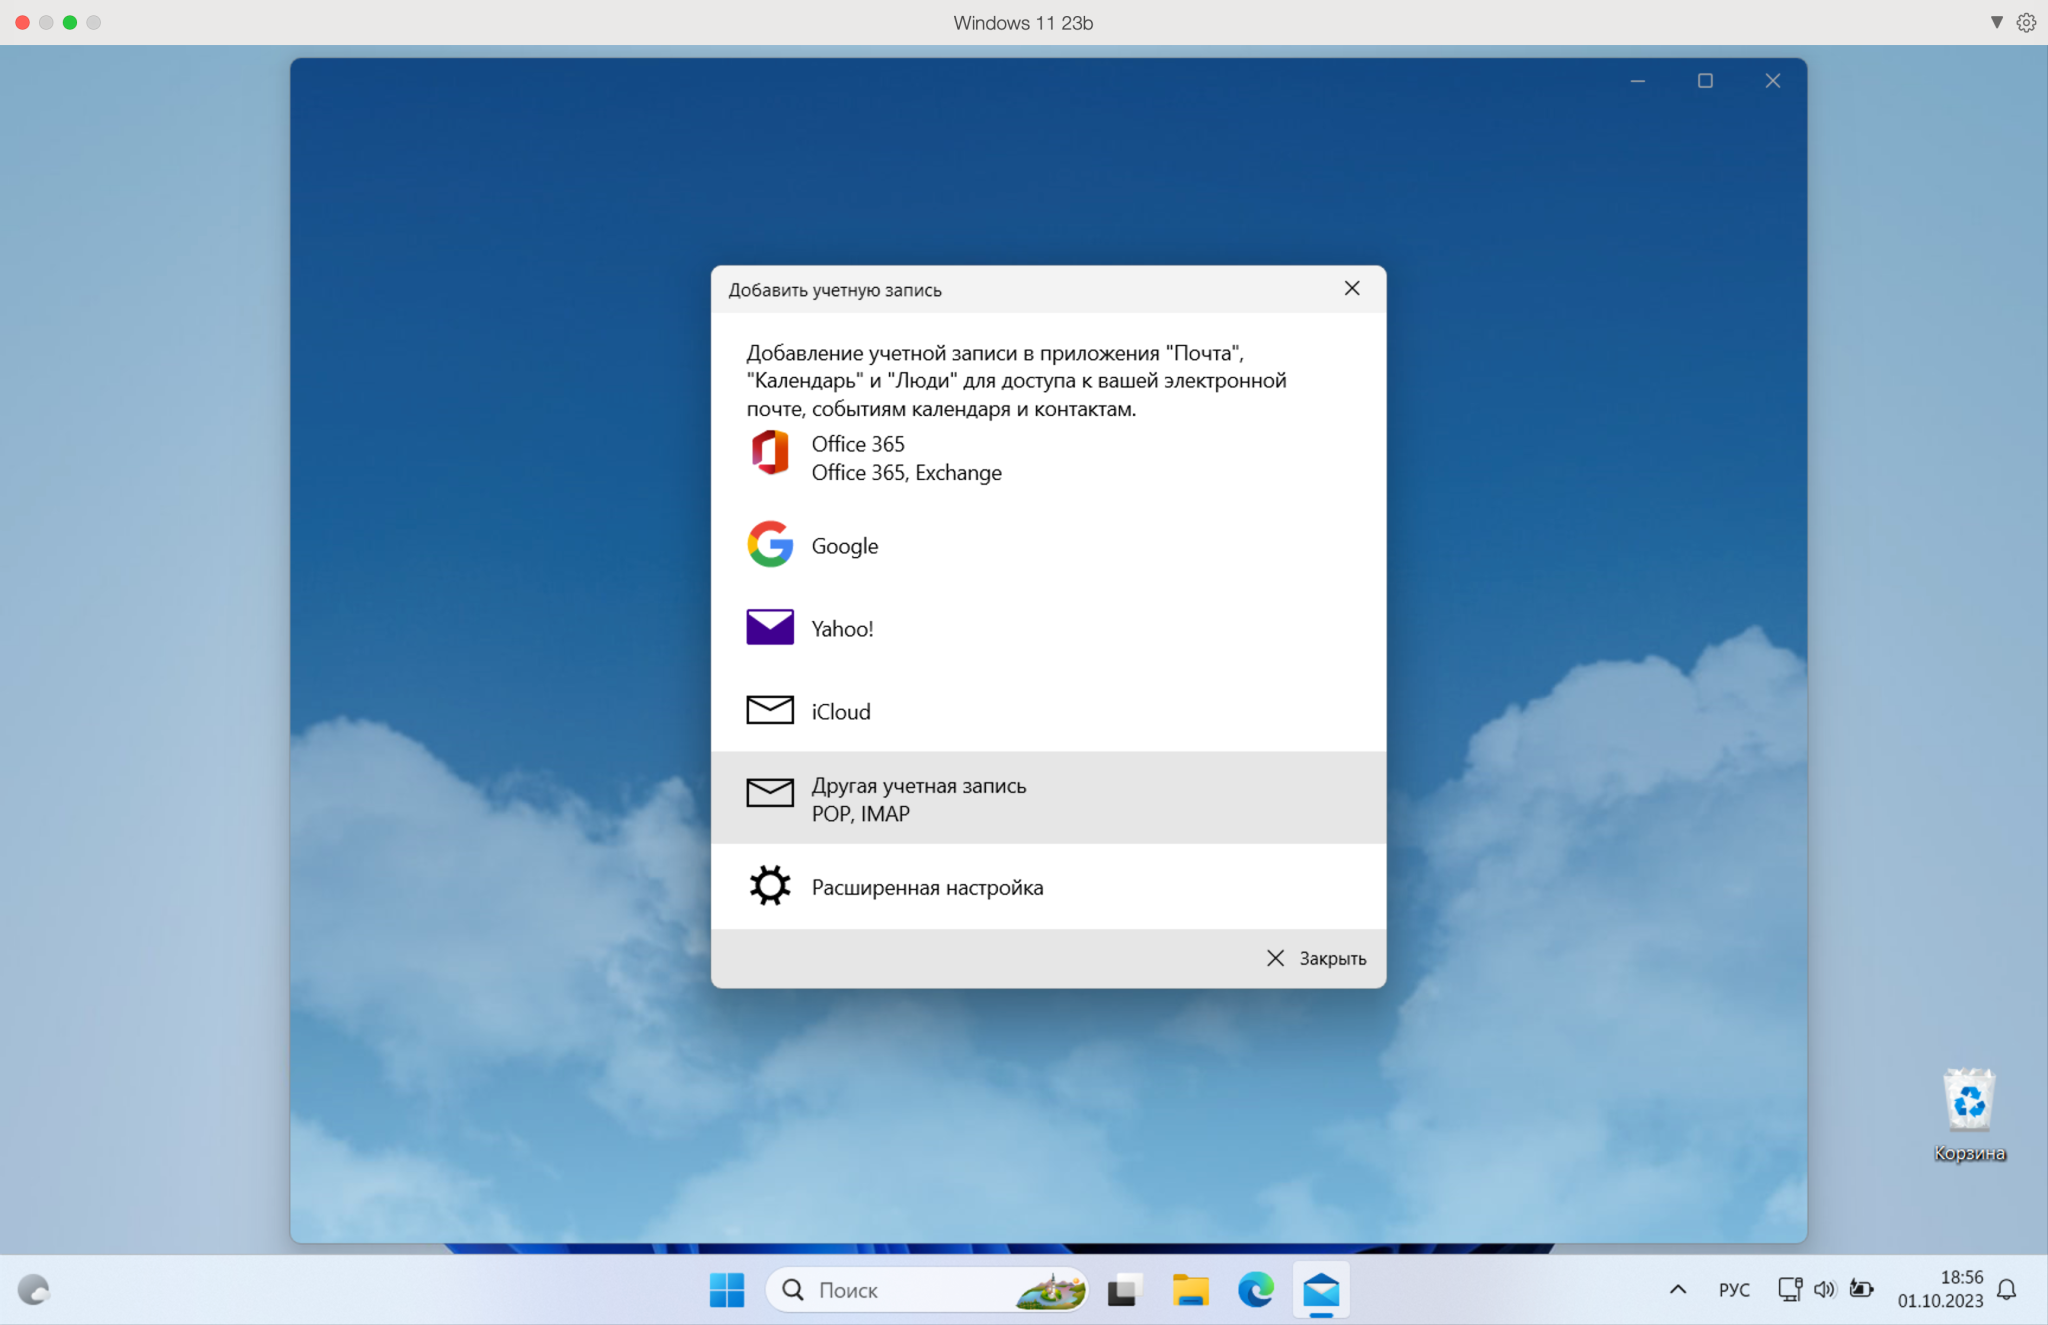Expand hidden system tray icons chevron

1678,1290
